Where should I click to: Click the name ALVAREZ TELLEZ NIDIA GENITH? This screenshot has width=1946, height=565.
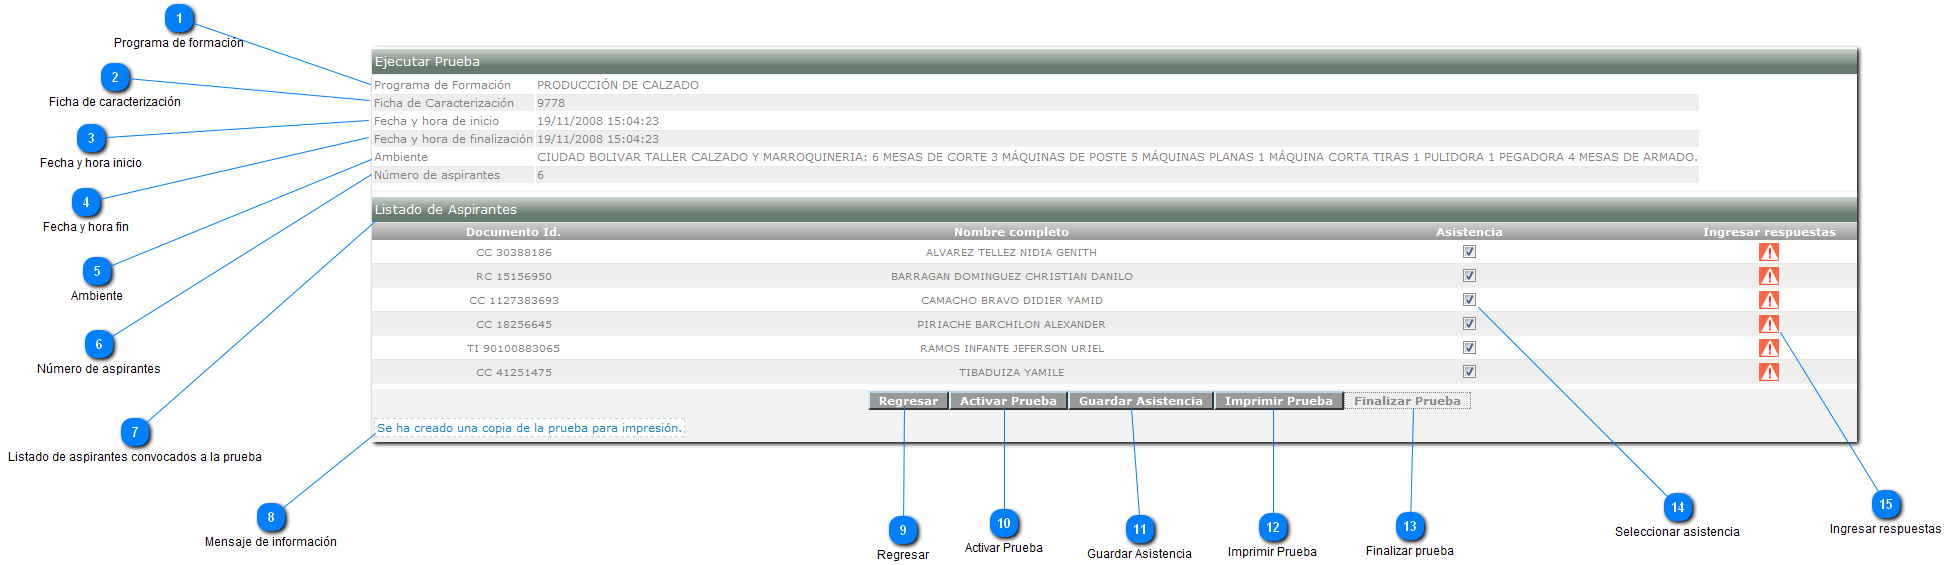pyautogui.click(x=1011, y=253)
